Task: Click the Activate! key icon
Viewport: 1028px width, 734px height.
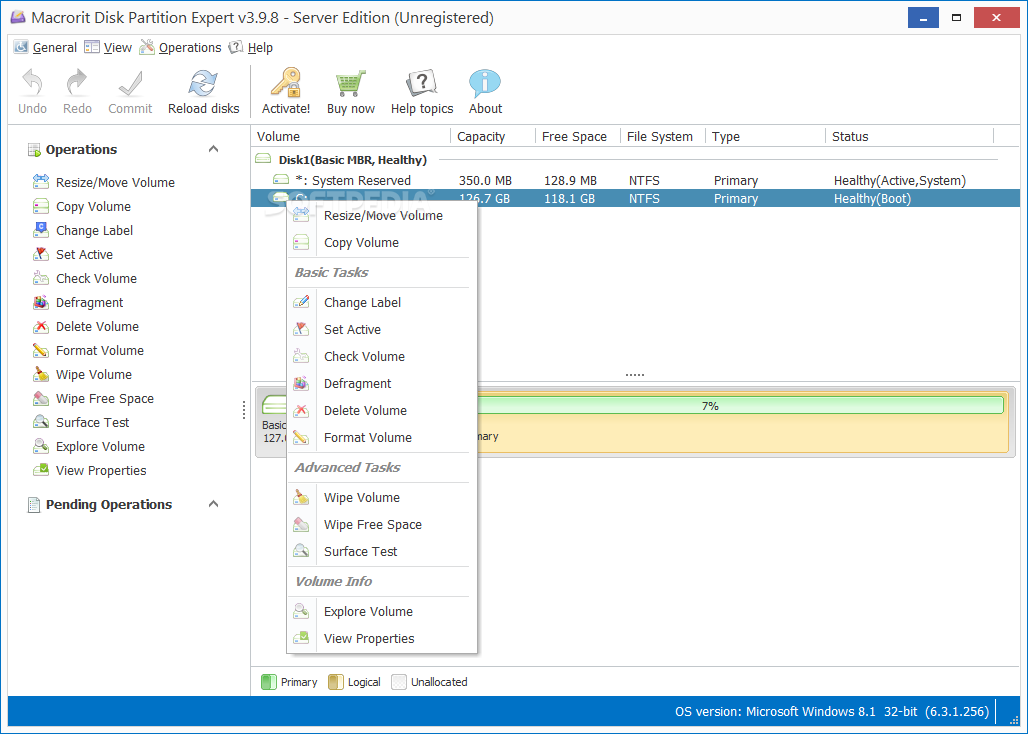Action: pyautogui.click(x=286, y=84)
